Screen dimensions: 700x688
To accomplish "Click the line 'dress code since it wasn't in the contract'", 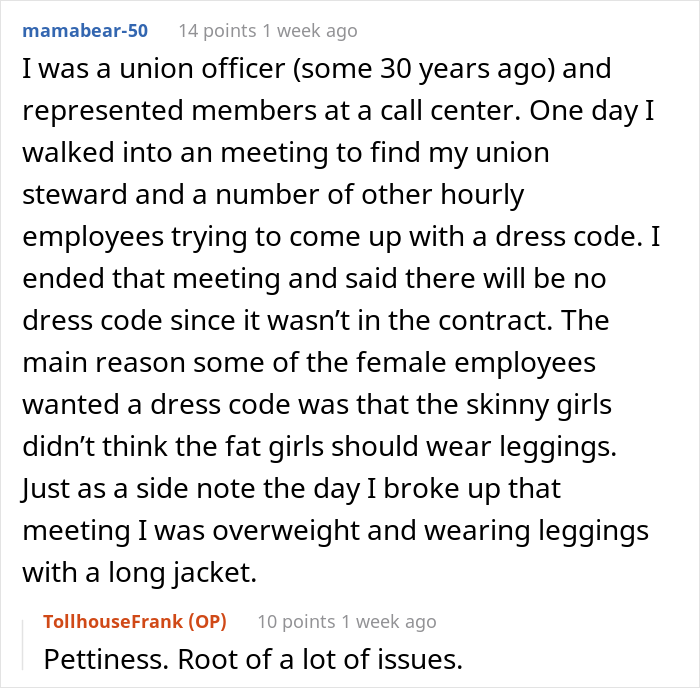I will (x=316, y=321).
